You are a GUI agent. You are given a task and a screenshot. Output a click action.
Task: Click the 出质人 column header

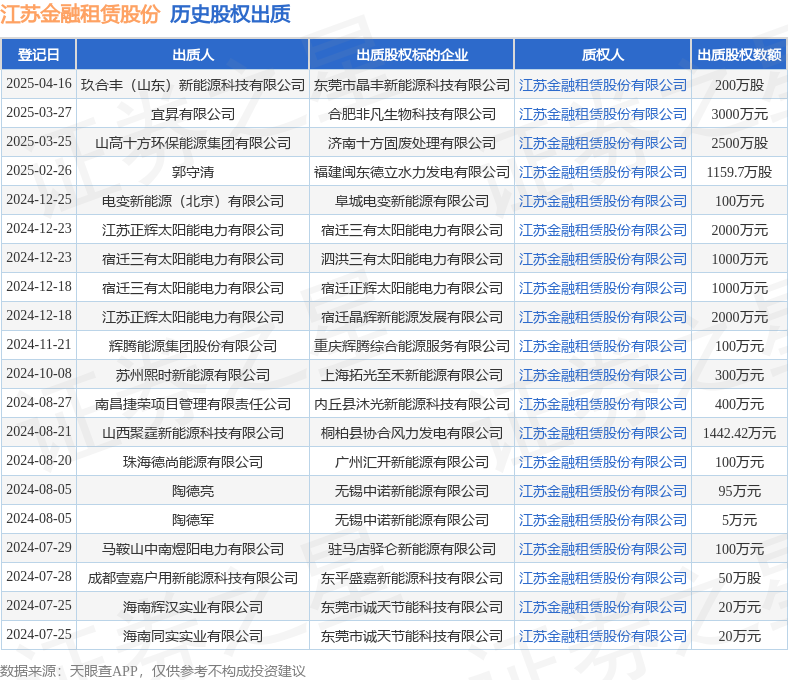[192, 54]
